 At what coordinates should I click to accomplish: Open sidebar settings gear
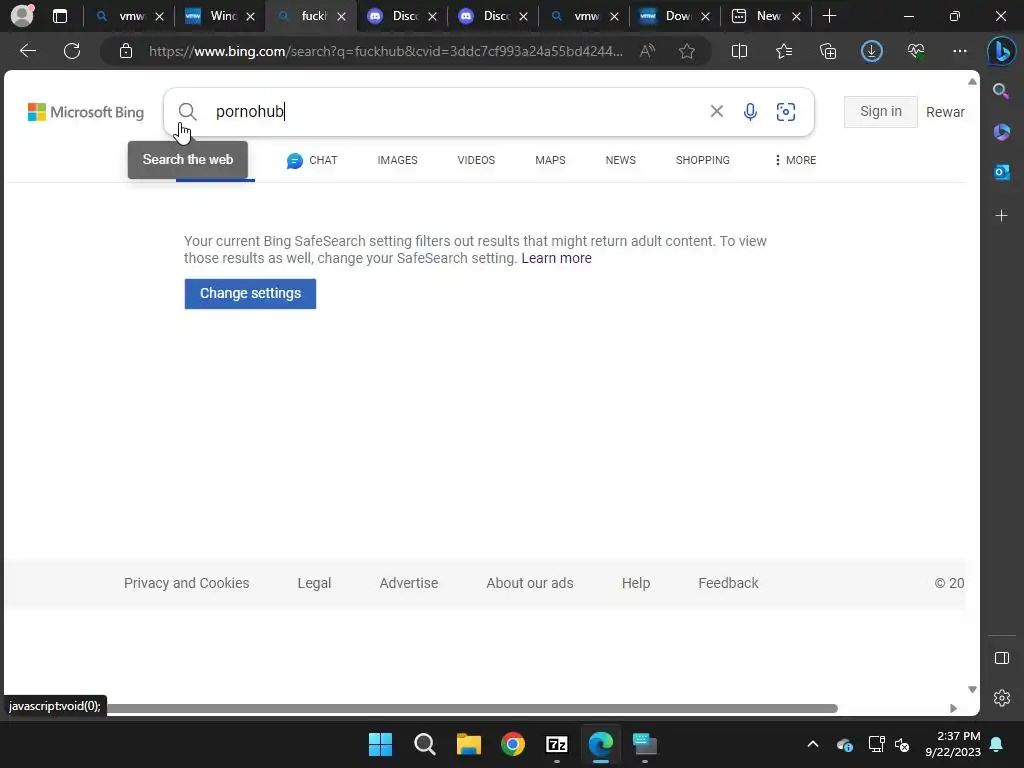[x=1002, y=698]
